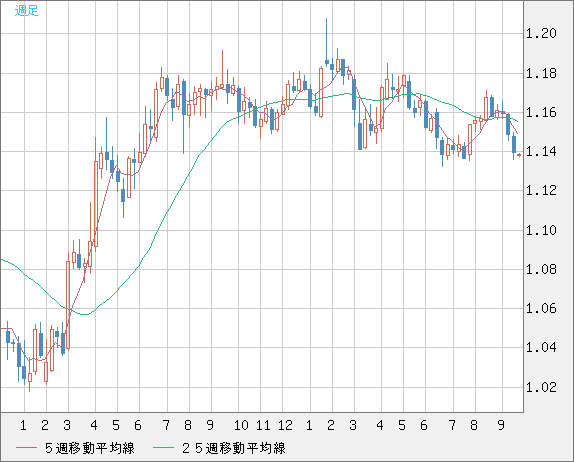Click the 1.08 price axis label

(x=541, y=269)
